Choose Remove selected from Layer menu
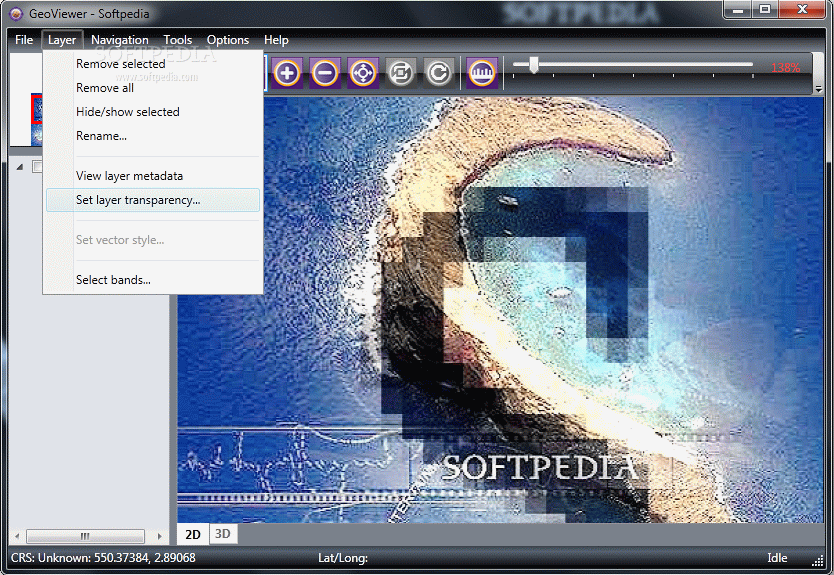Image resolution: width=834 pixels, height=575 pixels. tap(153, 64)
